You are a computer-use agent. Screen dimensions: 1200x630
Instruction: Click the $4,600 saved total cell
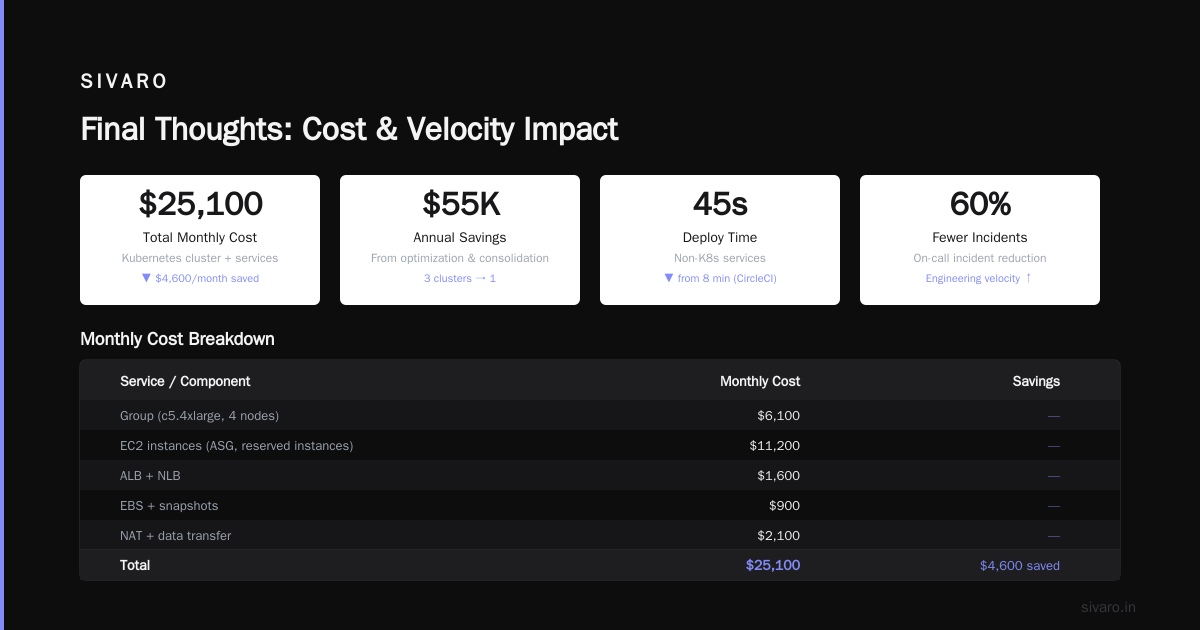tap(1020, 566)
